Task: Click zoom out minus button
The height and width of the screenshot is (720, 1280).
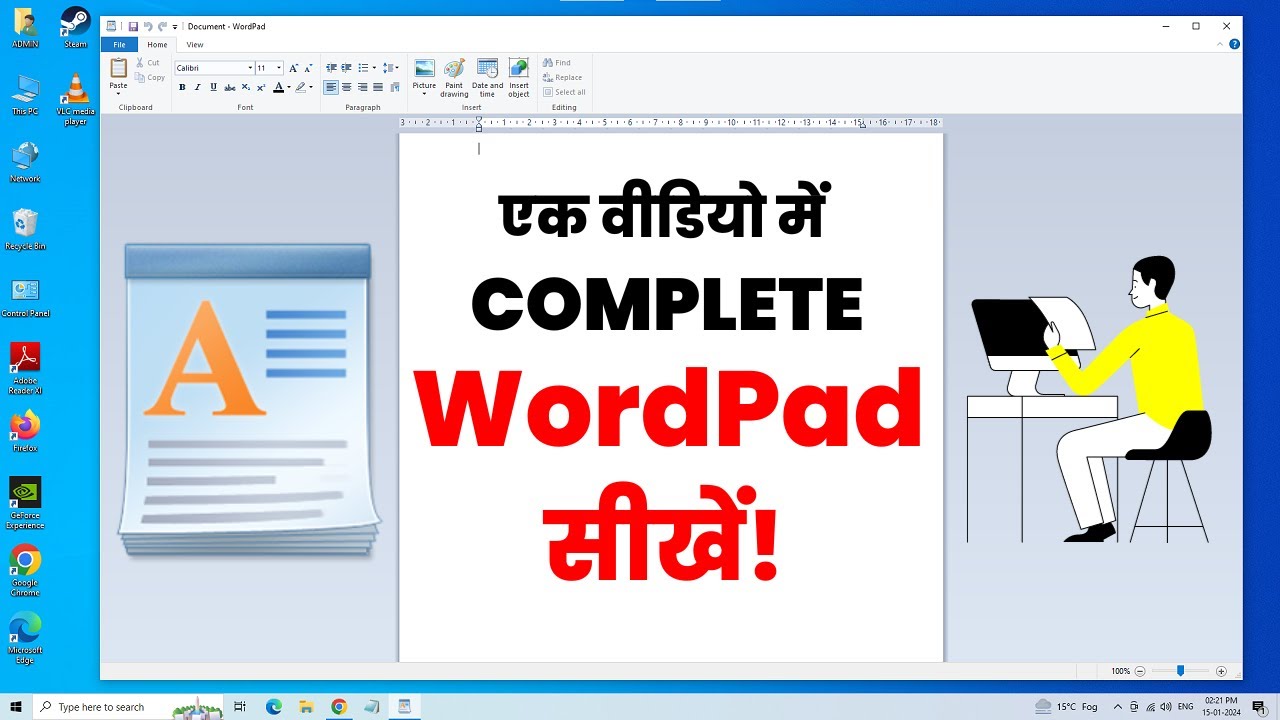Action: coord(1141,671)
